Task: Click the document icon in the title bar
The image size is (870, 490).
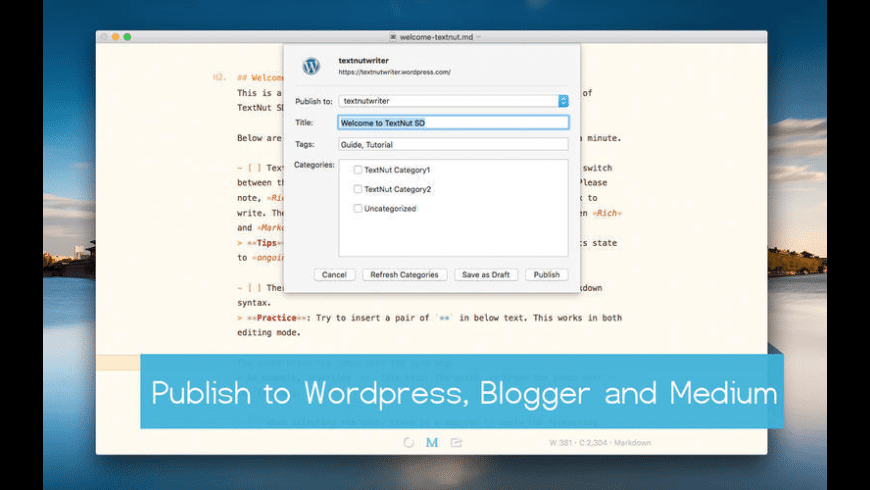Action: (x=393, y=37)
